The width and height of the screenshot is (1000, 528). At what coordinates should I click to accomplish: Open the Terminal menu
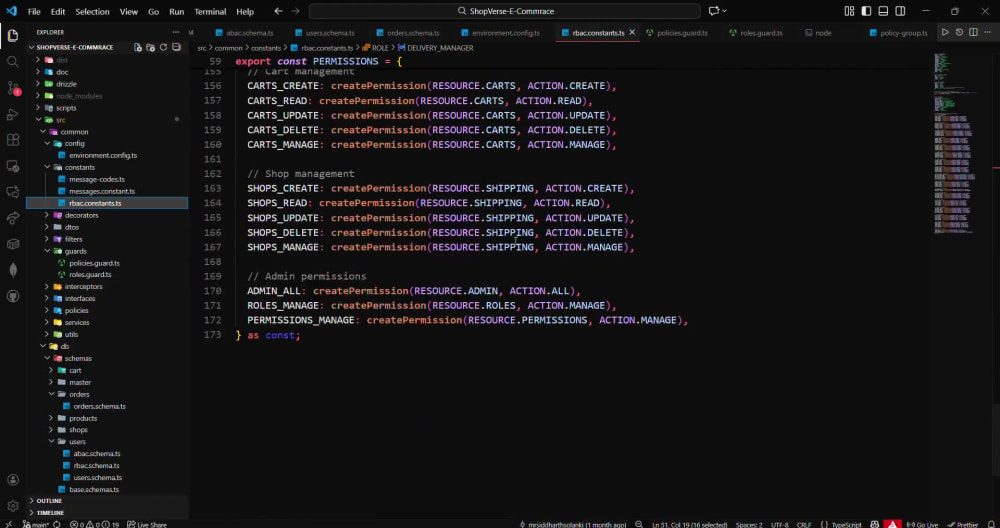210,11
